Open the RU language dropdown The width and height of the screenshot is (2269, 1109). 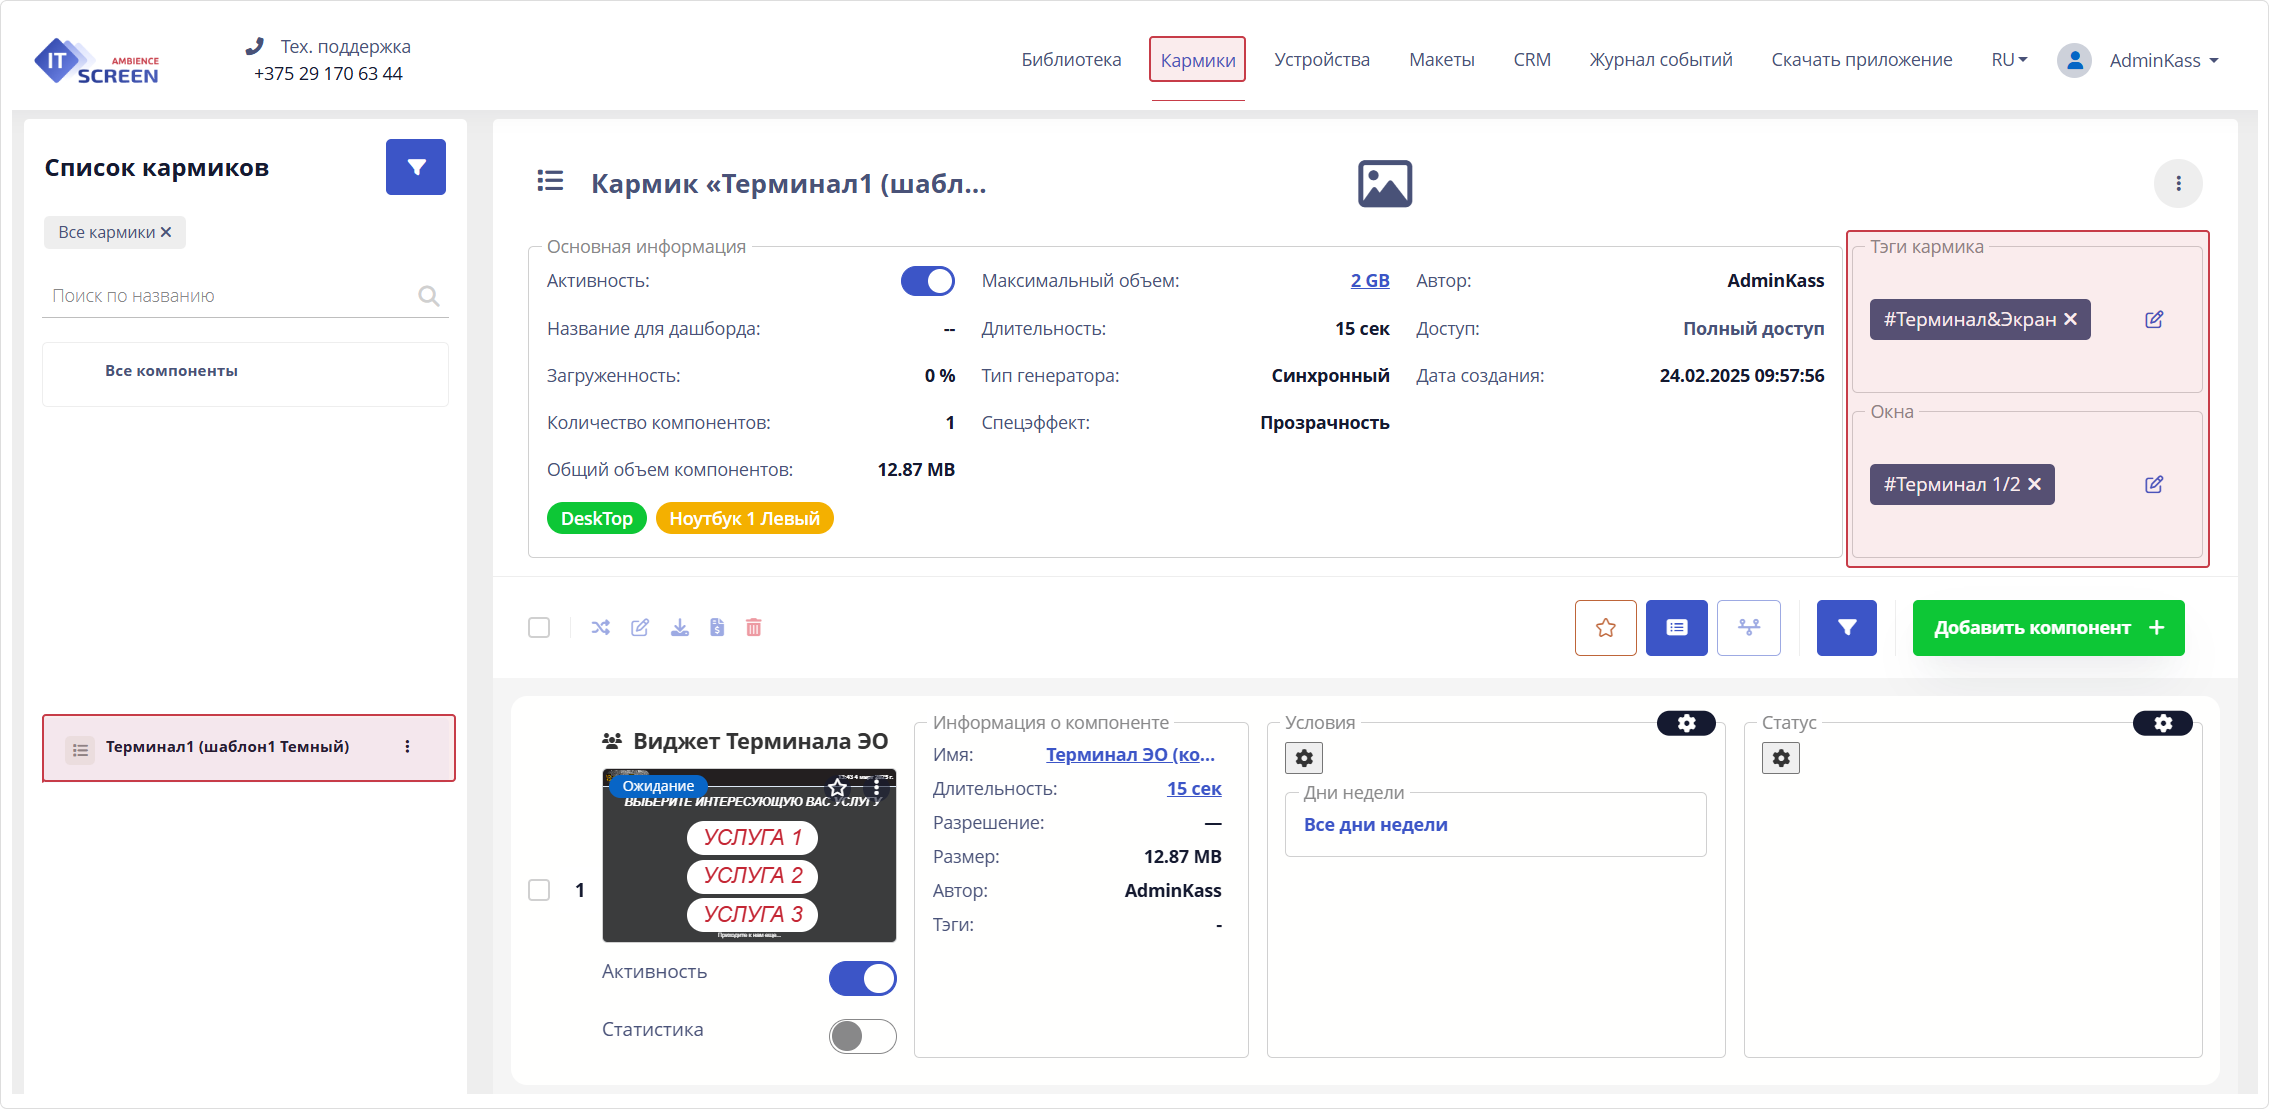pyautogui.click(x=2006, y=59)
